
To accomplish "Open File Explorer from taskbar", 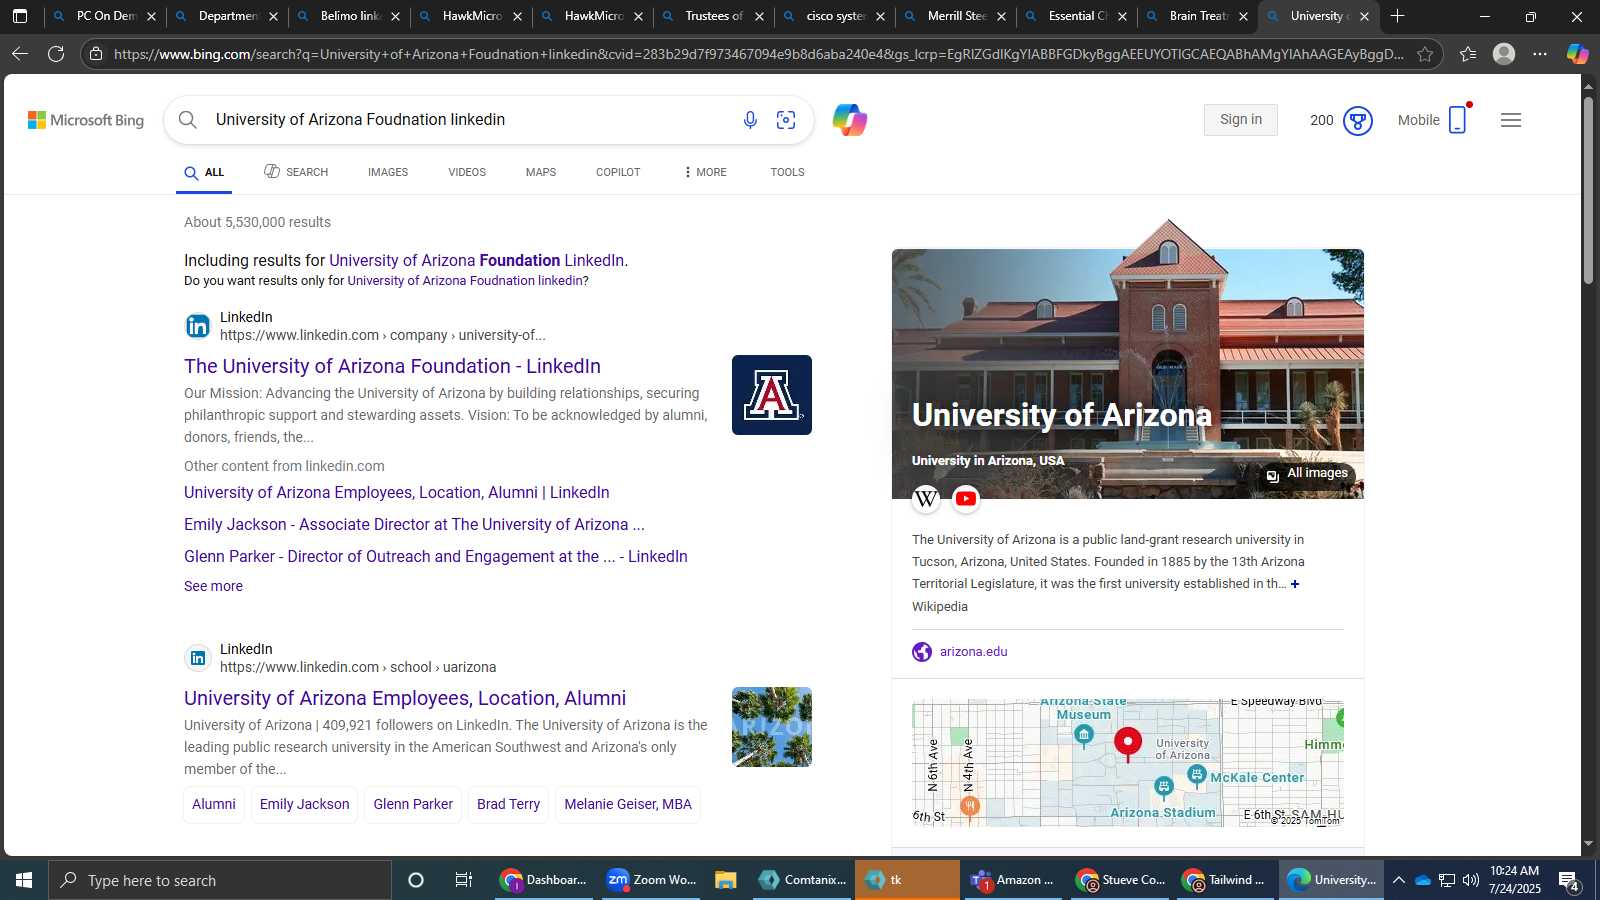I will click(726, 880).
